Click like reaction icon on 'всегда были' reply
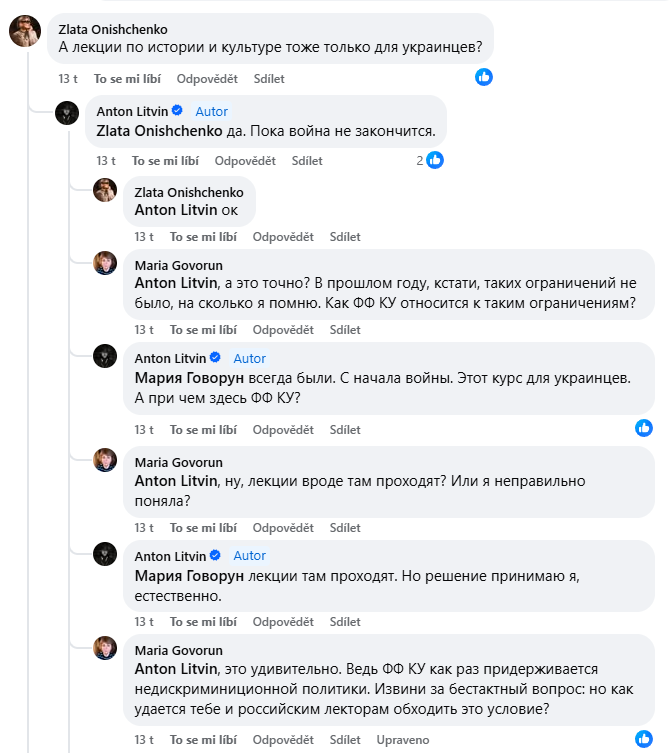The width and height of the screenshot is (670, 753). click(x=644, y=428)
